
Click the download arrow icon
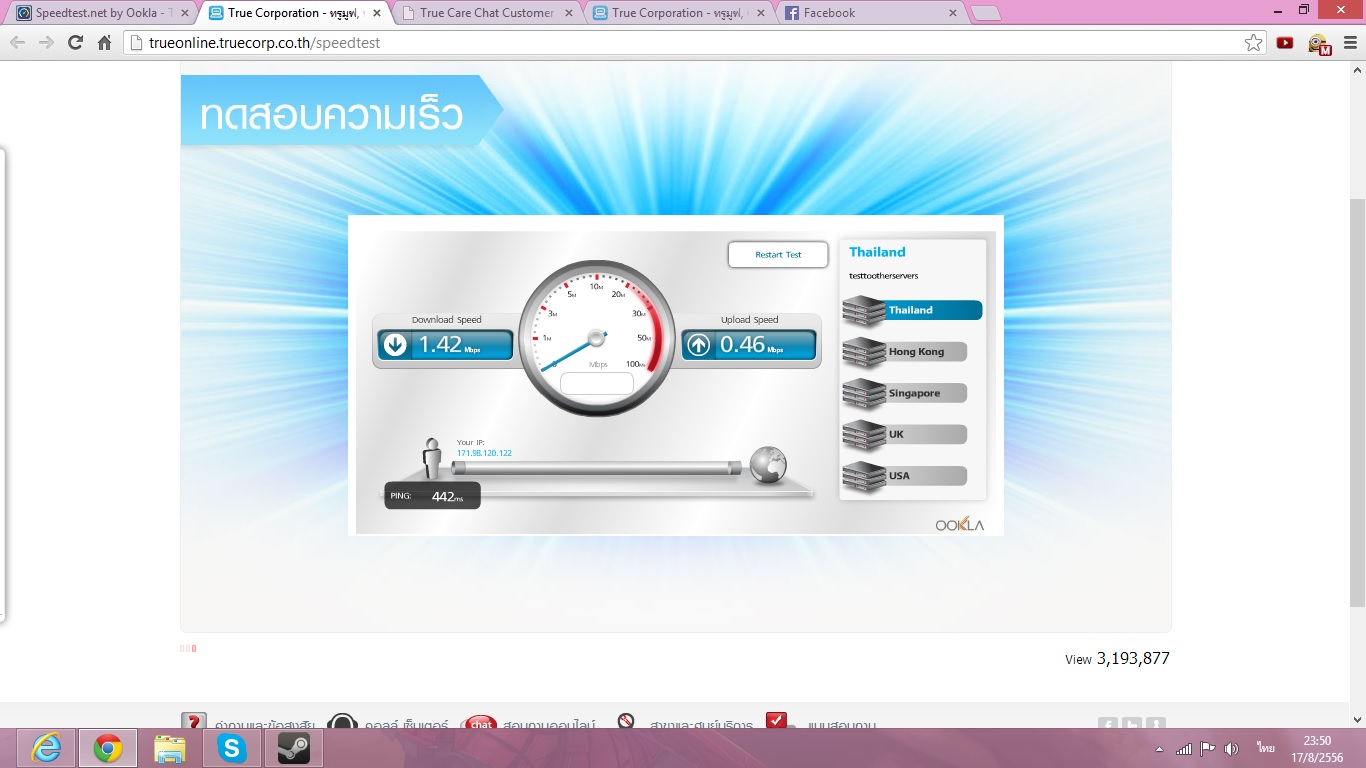(395, 345)
